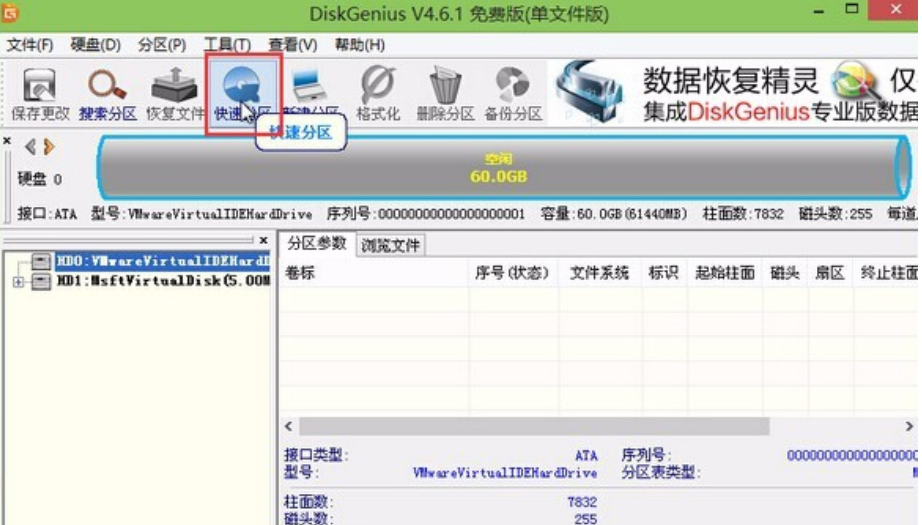The width and height of the screenshot is (922, 525).
Task: Go to next disk with orange right arrow
Action: 49,146
